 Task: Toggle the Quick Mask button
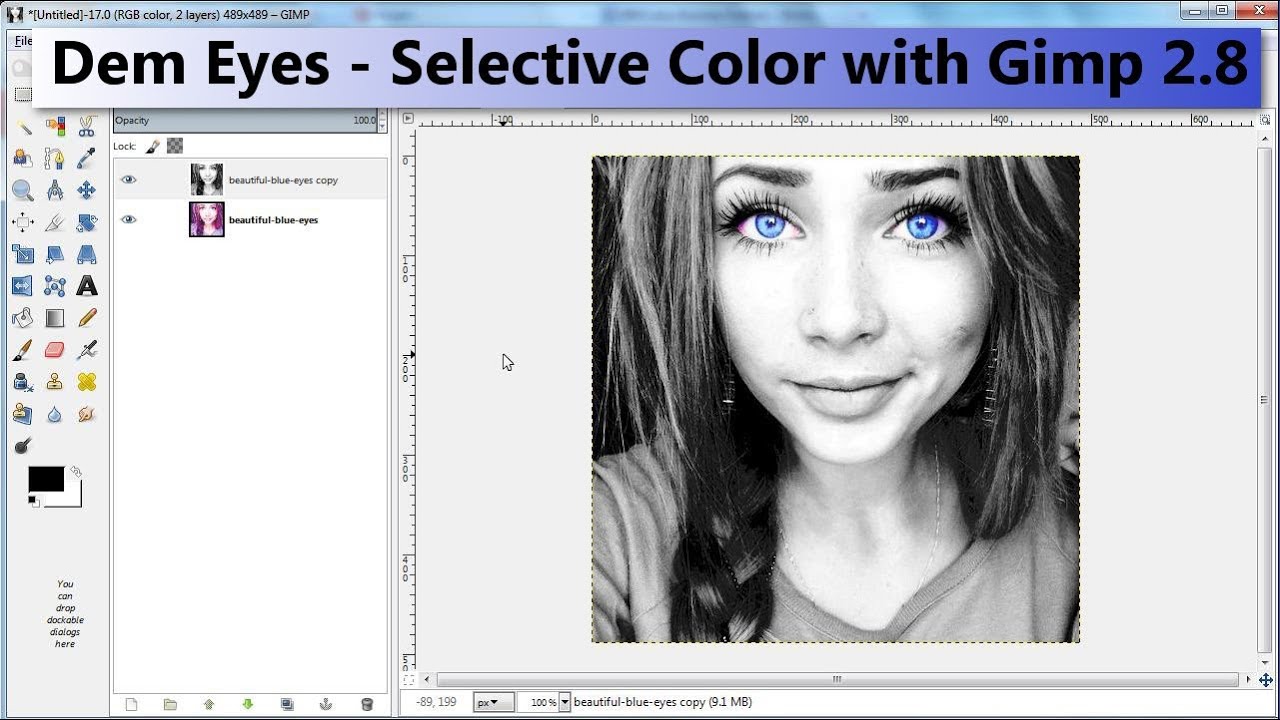click(x=408, y=680)
